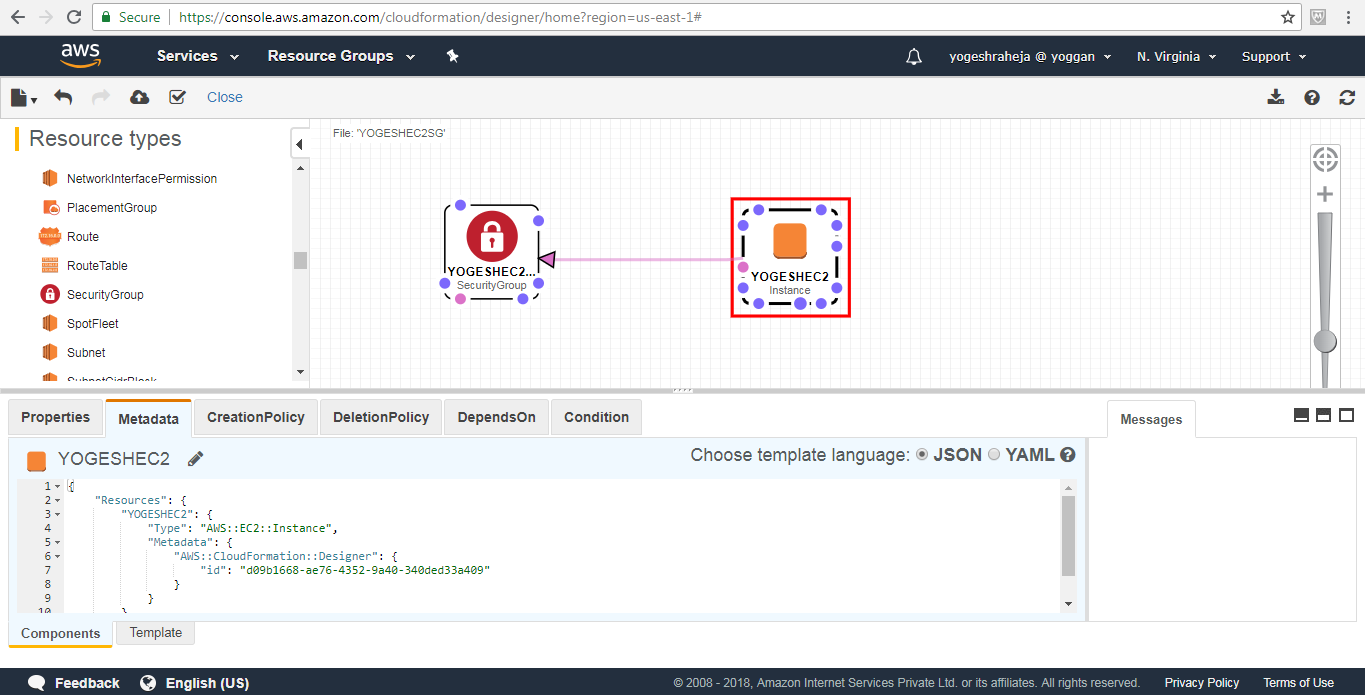Change language English (US) in footer

coord(194,683)
